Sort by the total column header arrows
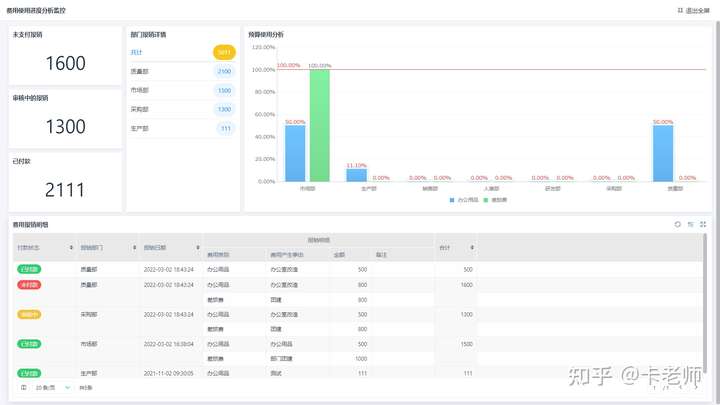 472,248
